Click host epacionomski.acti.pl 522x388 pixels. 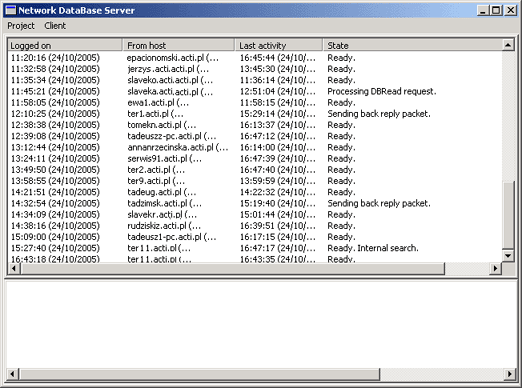pos(173,58)
